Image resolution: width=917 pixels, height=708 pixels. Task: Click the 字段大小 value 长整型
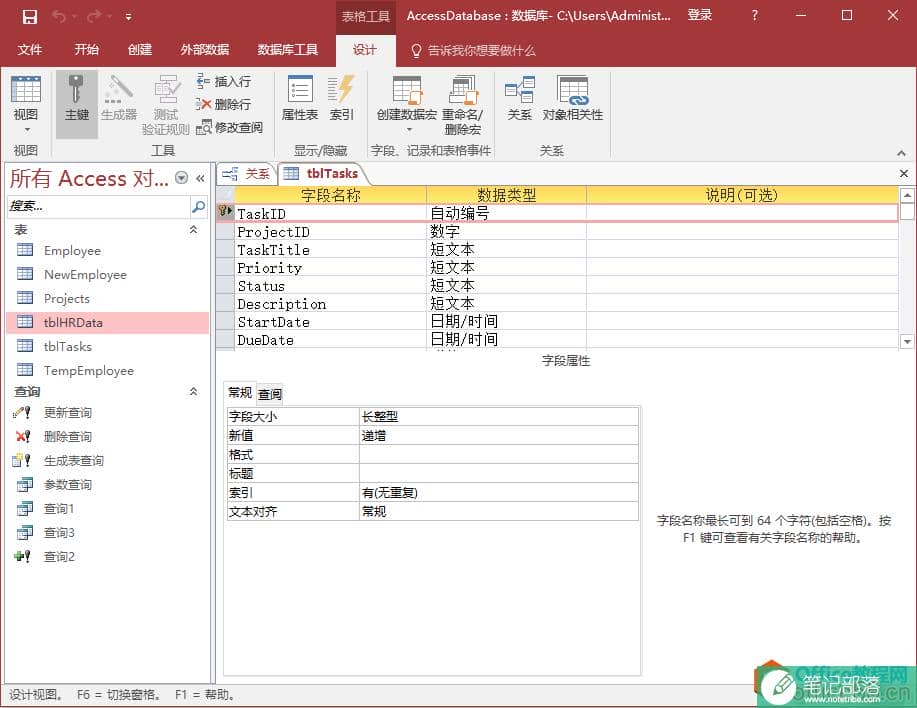pos(498,416)
